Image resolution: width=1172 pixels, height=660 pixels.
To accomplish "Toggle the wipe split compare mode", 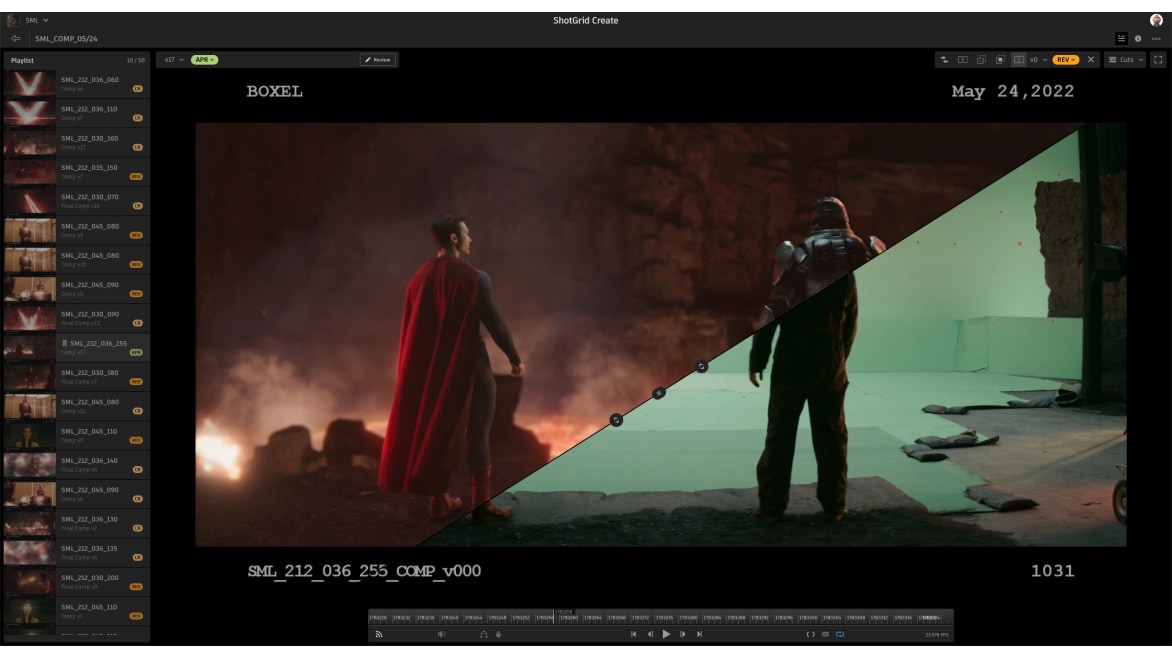I will click(1019, 60).
